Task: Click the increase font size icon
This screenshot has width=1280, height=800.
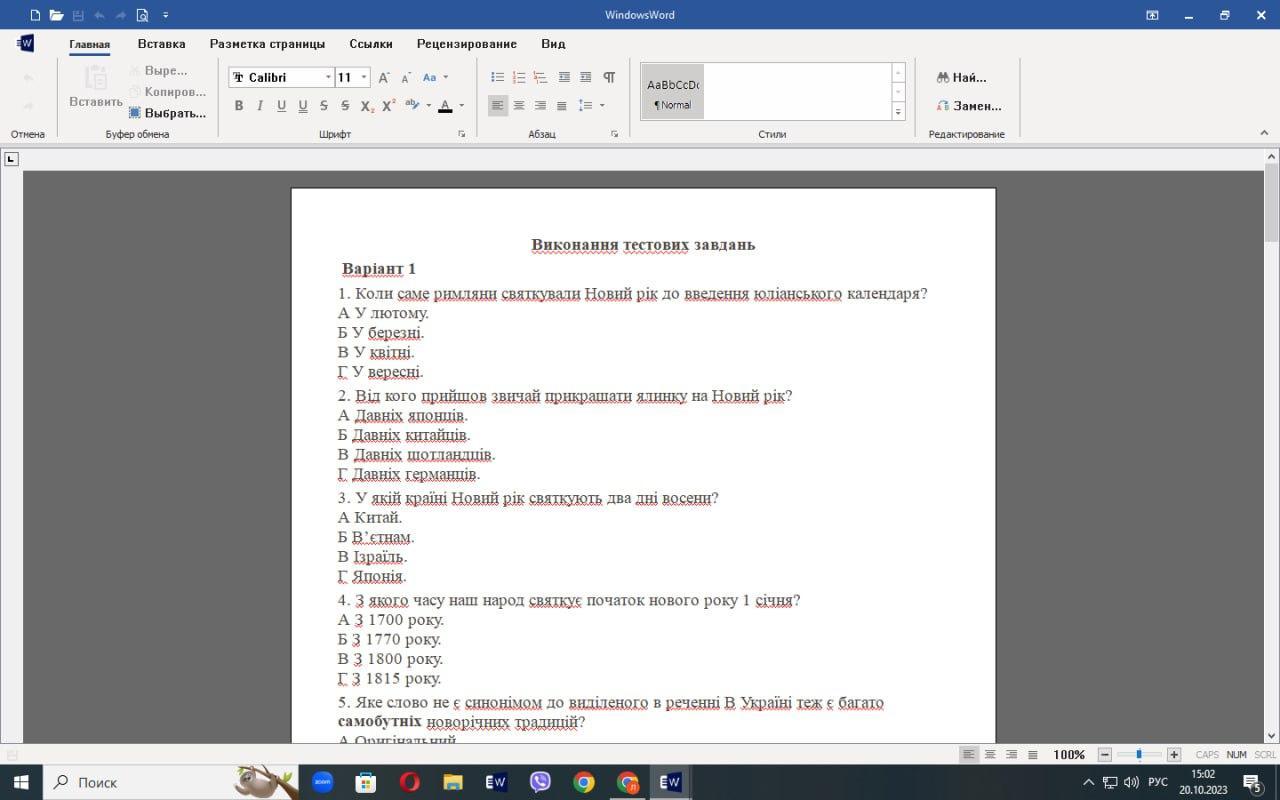Action: (385, 78)
